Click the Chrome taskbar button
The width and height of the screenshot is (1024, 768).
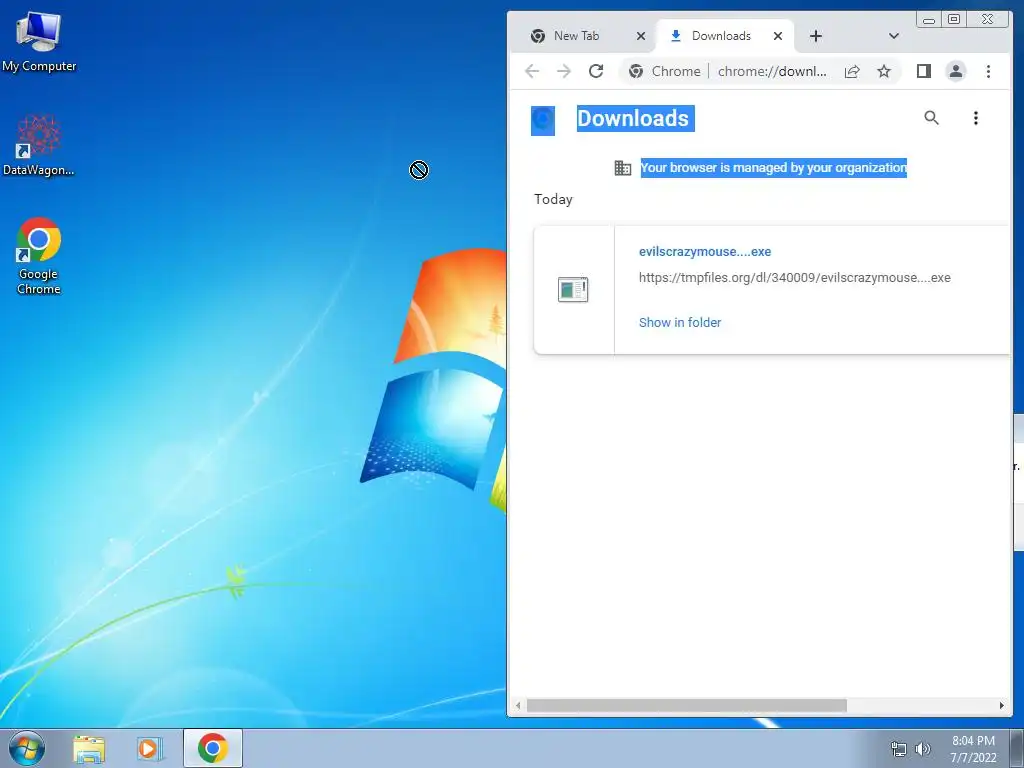coord(213,748)
